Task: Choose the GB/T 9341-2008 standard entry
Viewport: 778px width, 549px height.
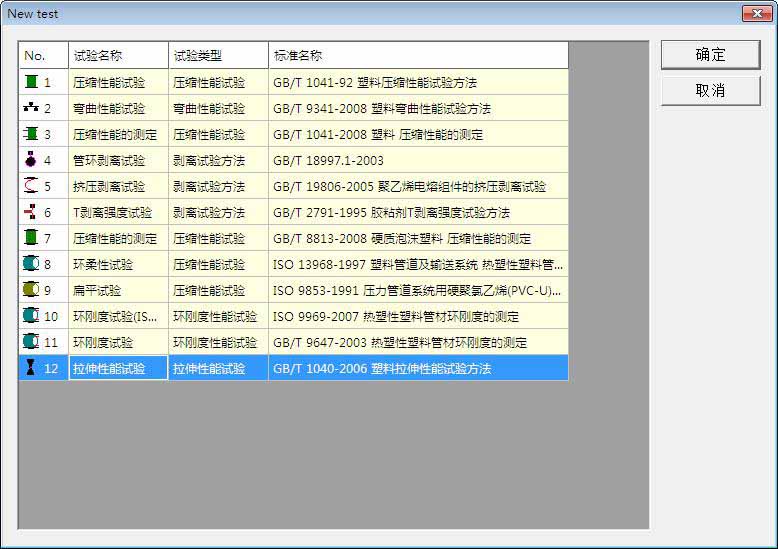Action: 418,109
